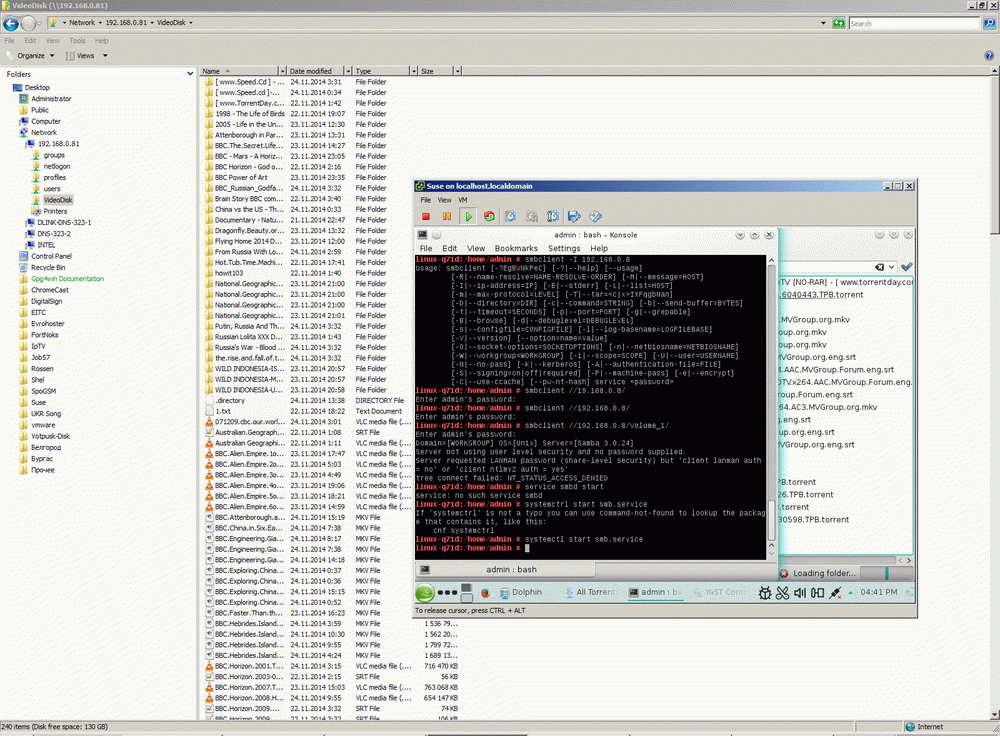Viewport: 1000px width, 736px height.
Task: Open Bookmarks menu in Konsole
Action: (x=515, y=248)
